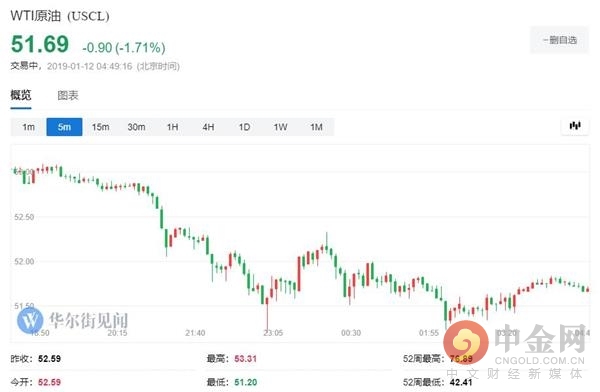Viewport: 600px width, 392px height.
Task: Switch chart to 30m interval
Action: click(136, 127)
